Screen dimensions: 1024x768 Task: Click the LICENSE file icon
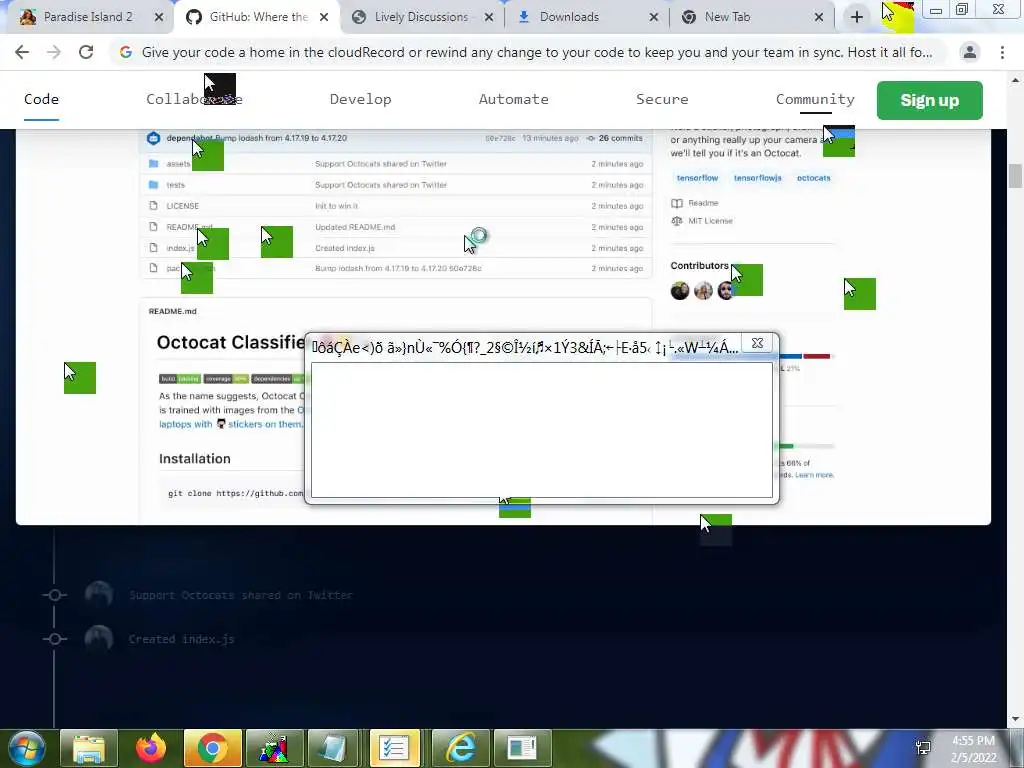pos(153,206)
